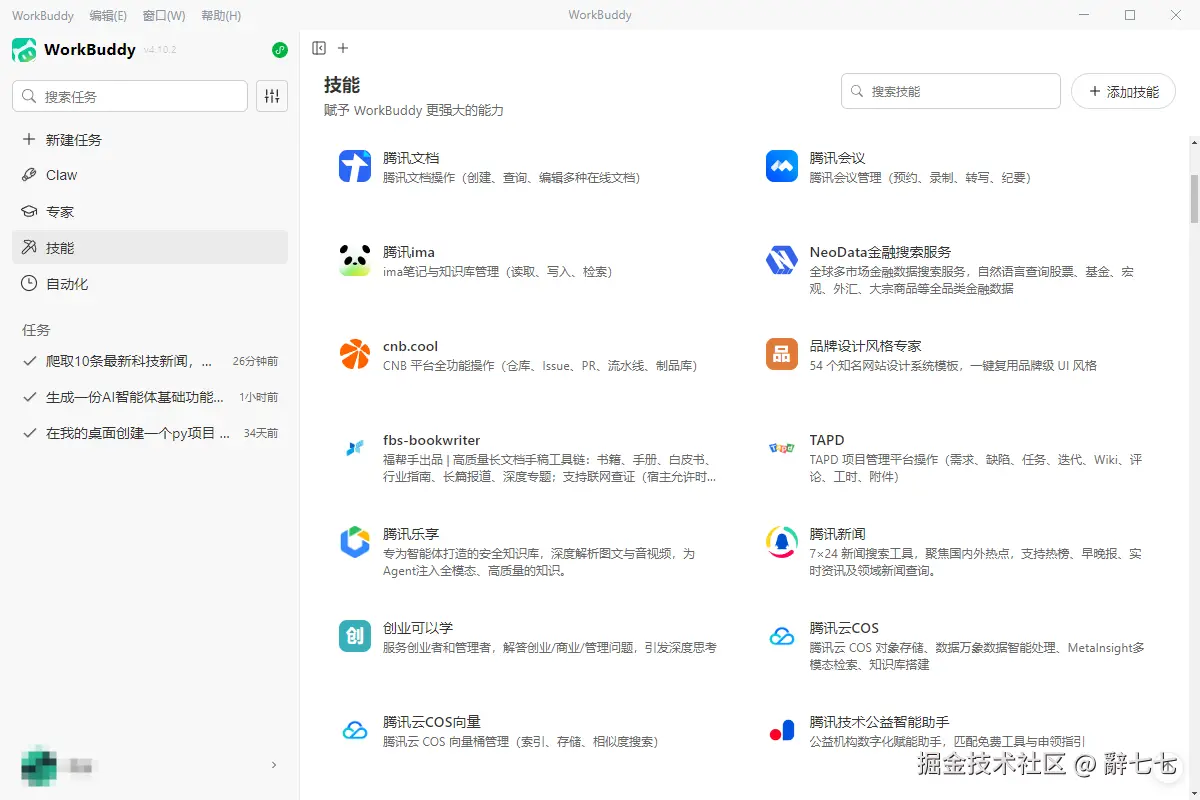Go to 技能 in sidebar

click(150, 248)
